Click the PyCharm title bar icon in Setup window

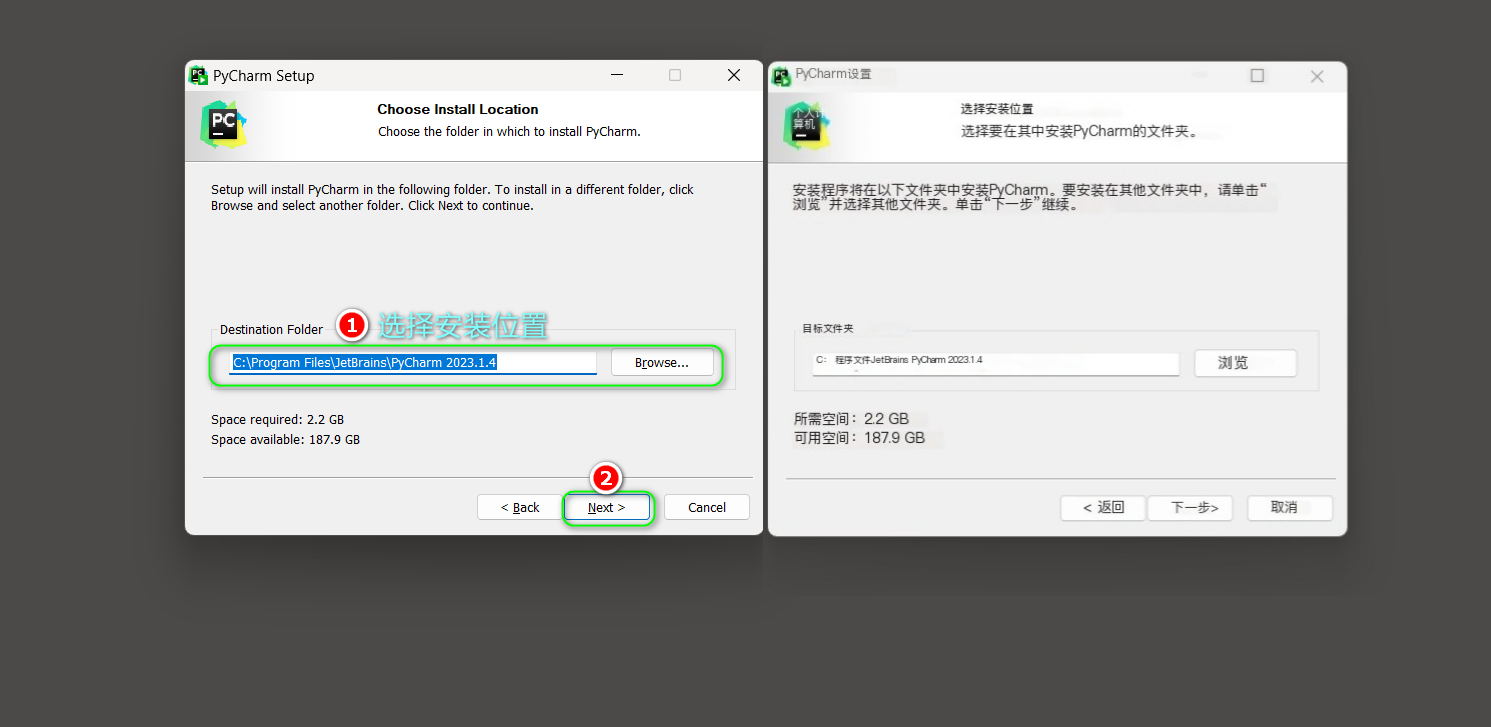(198, 75)
